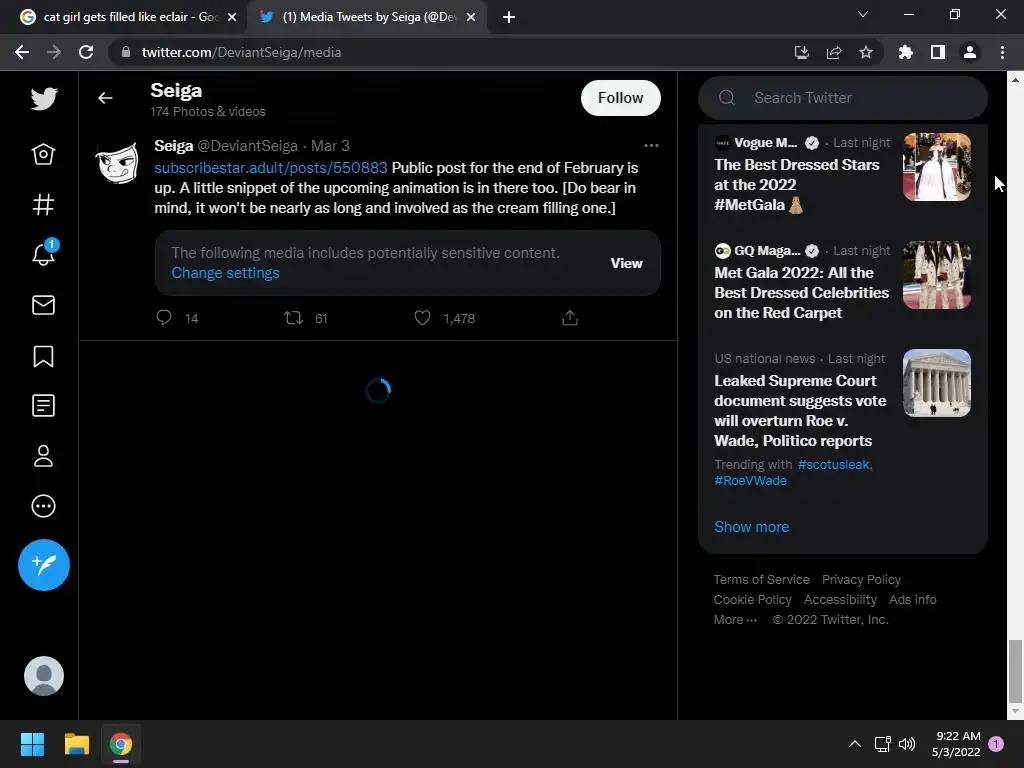Click the Search Twitter field
Screen dimensions: 1024x768
point(842,98)
